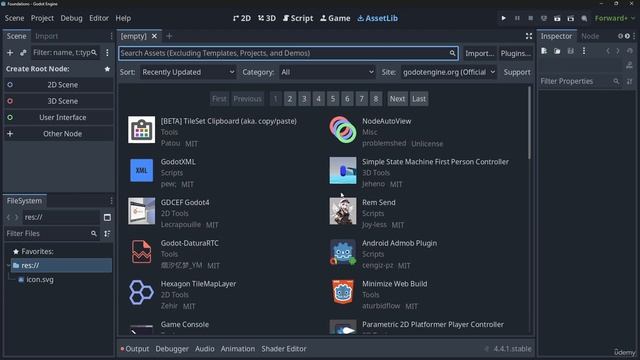Image resolution: width=640 pixels, height=360 pixels.
Task: Switch to the 2D workspace
Action: tap(242, 18)
